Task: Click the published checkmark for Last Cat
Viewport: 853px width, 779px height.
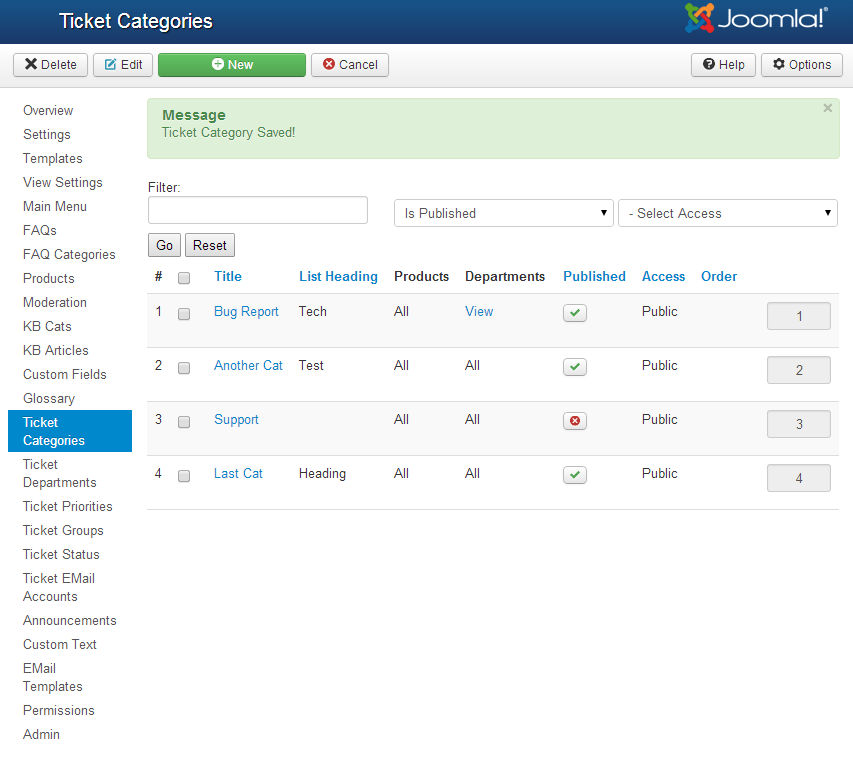Action: [x=575, y=475]
